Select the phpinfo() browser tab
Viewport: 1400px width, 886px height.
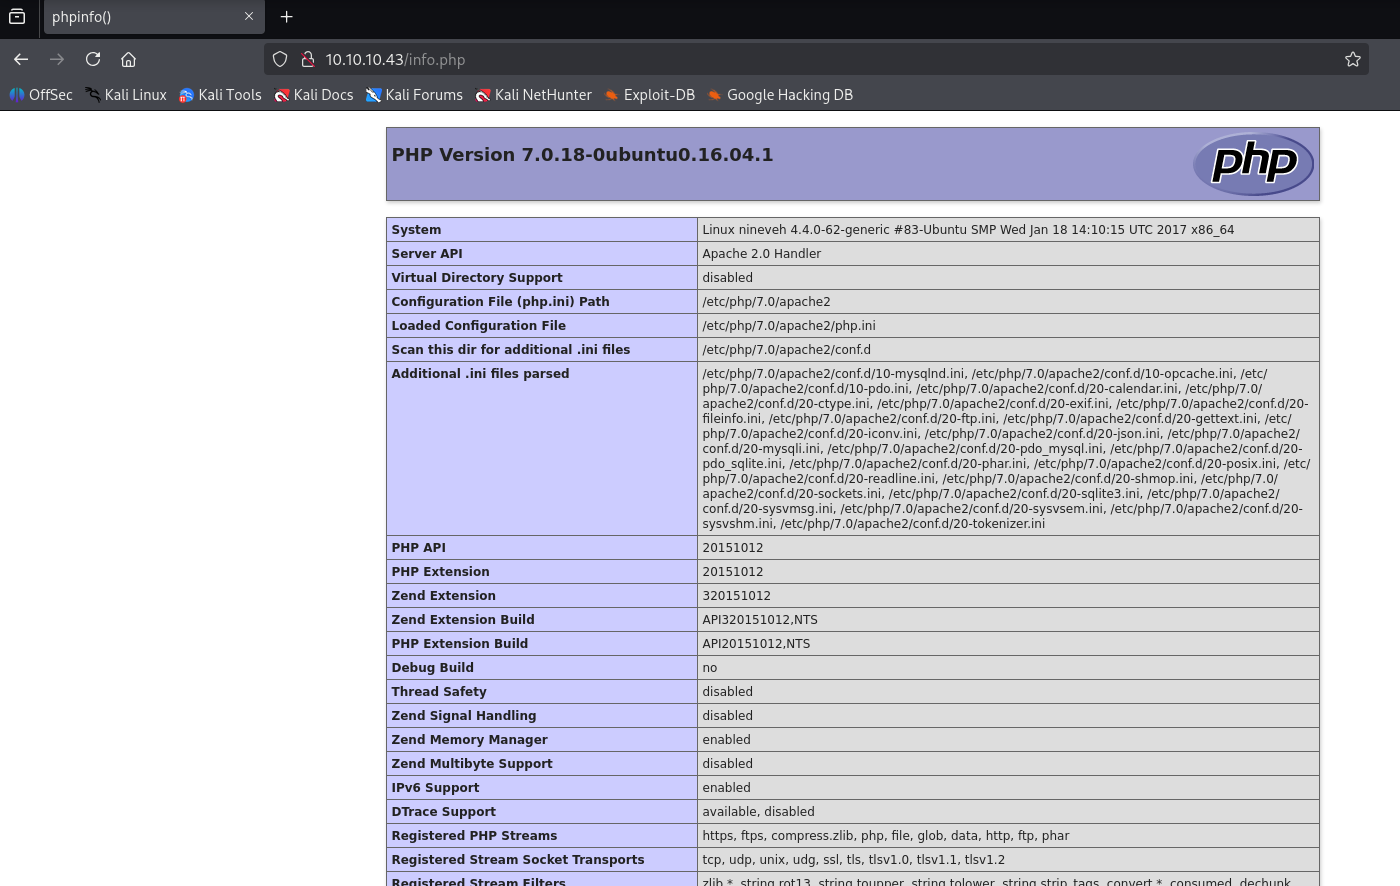click(x=154, y=17)
